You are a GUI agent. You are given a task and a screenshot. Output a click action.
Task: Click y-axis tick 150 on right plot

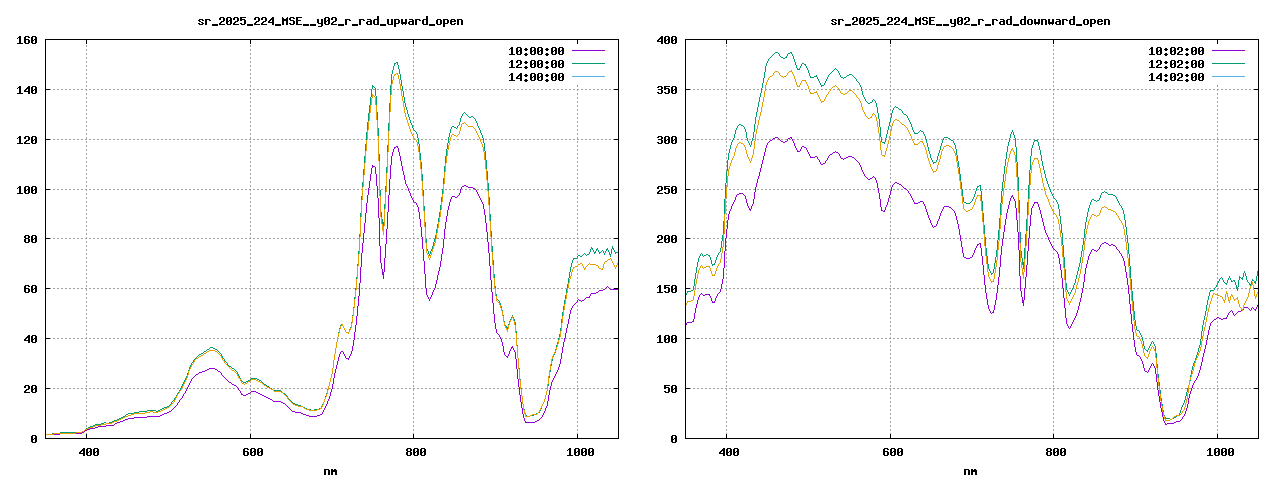point(667,289)
